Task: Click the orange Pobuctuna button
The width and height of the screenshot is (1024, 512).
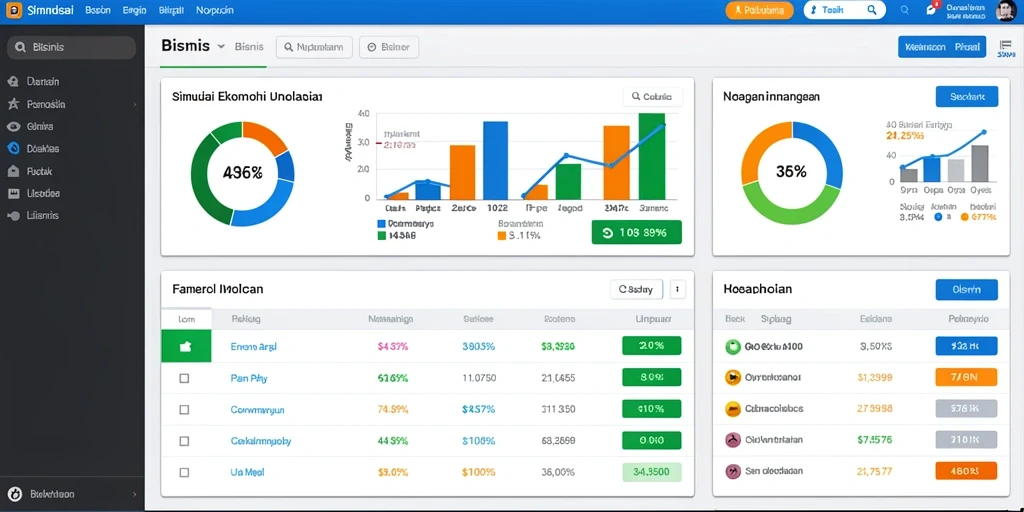Action: pyautogui.click(x=760, y=10)
